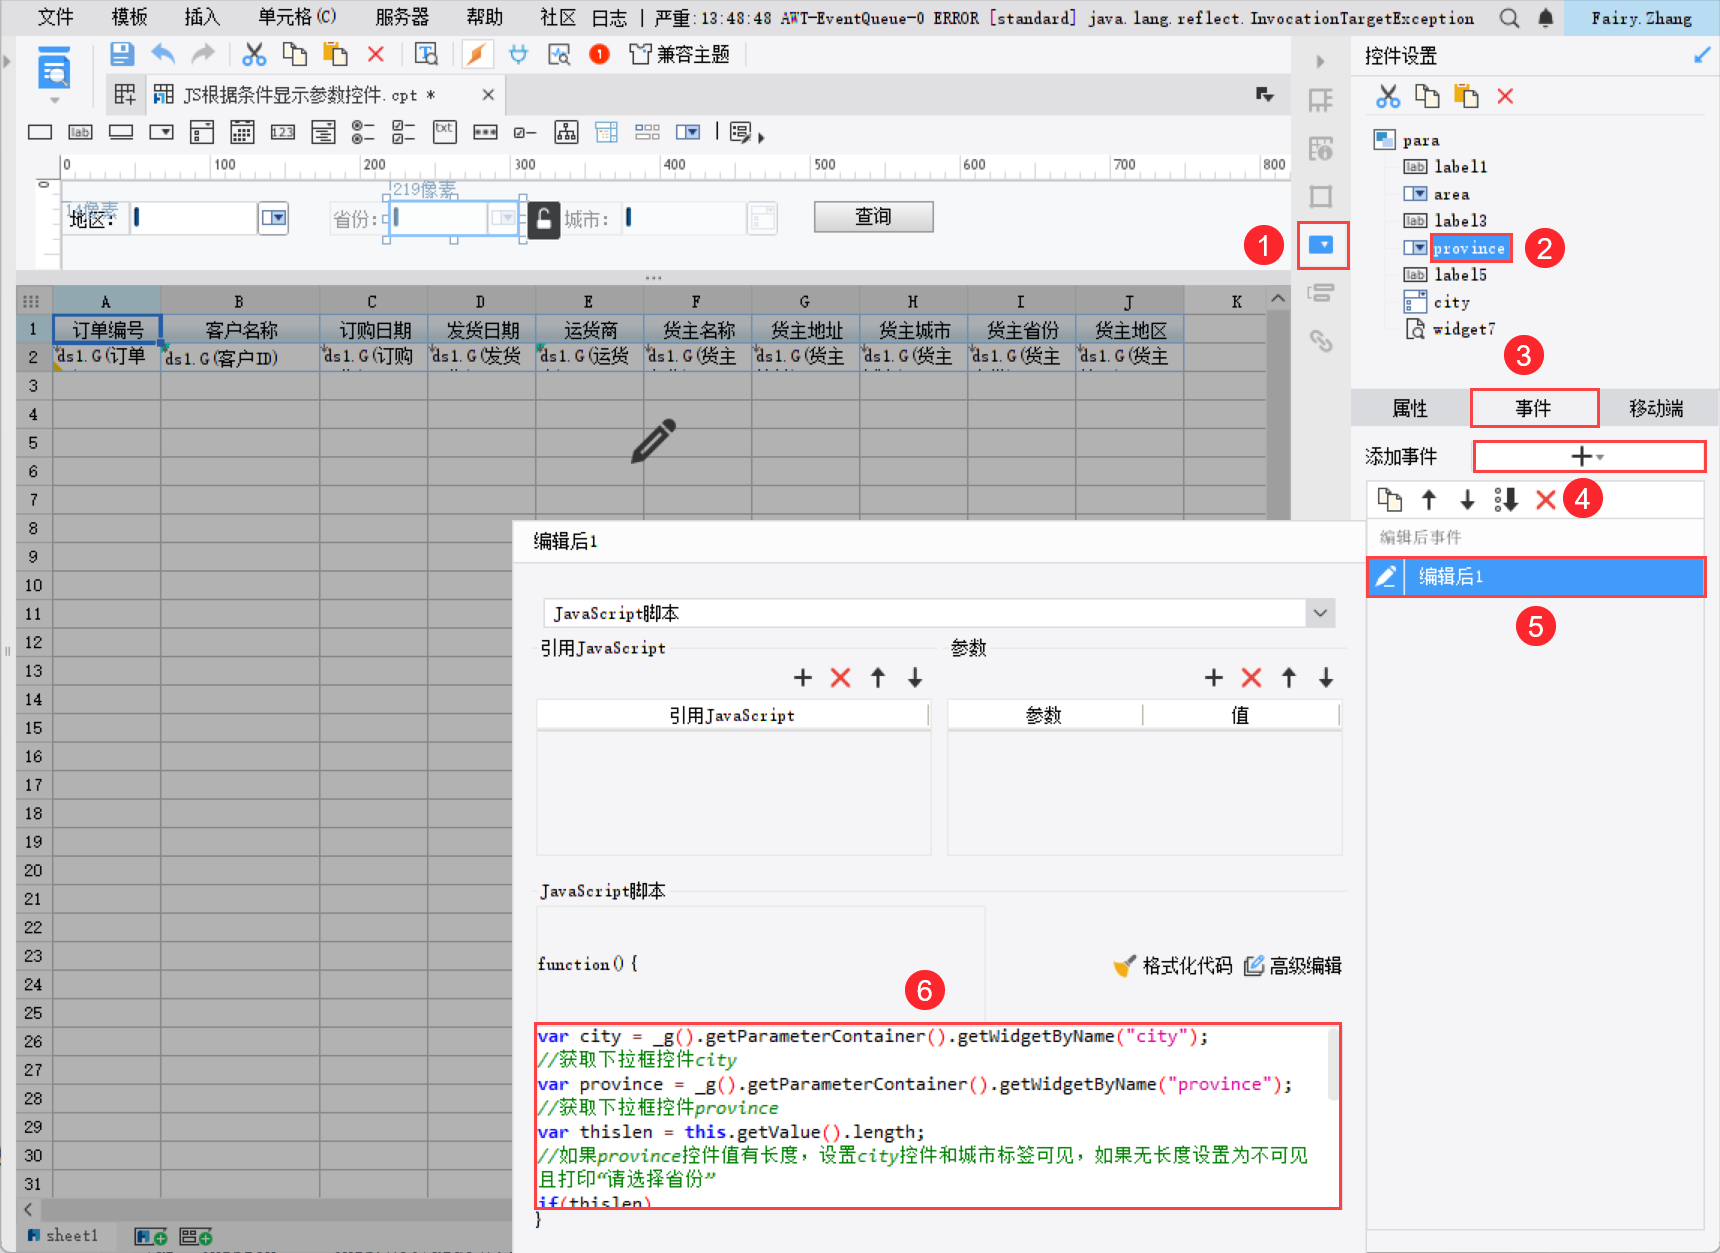The height and width of the screenshot is (1253, 1720).
Task: Click the 格式化代码 button
Action: (x=1173, y=965)
